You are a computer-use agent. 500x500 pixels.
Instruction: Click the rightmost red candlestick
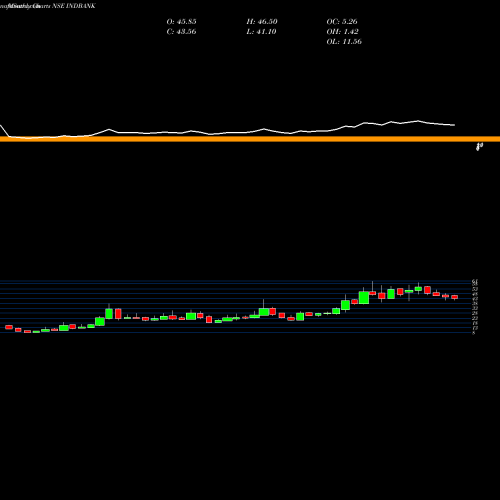[x=455, y=297]
